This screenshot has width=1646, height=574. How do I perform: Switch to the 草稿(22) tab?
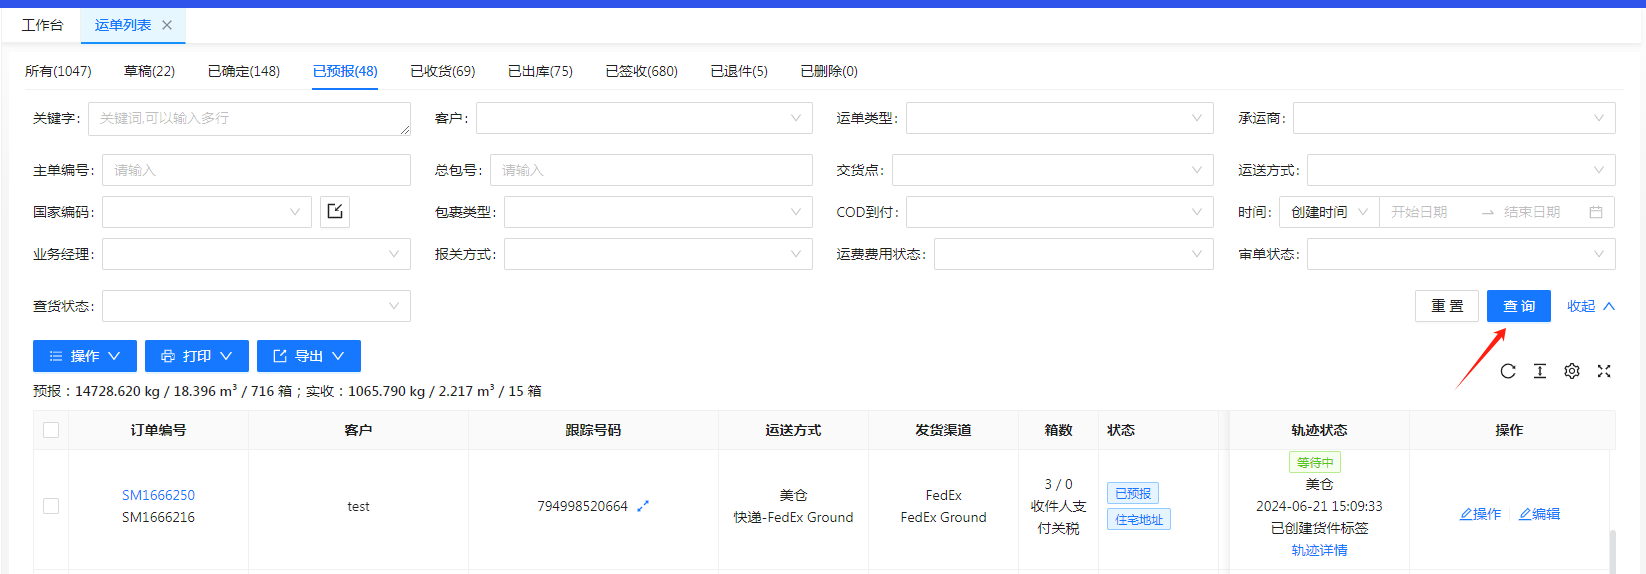tap(149, 71)
